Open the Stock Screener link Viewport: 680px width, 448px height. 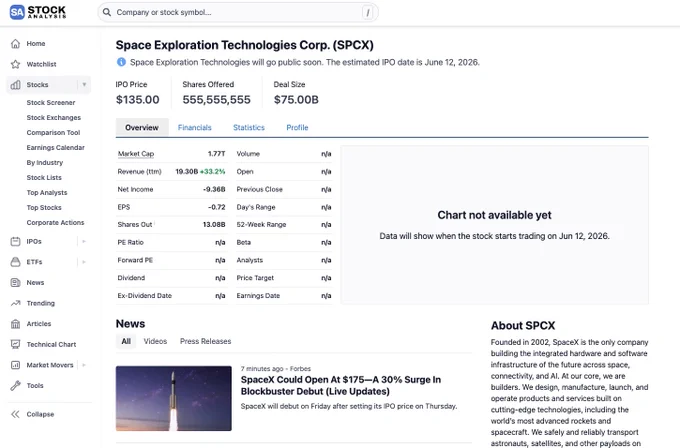point(51,102)
